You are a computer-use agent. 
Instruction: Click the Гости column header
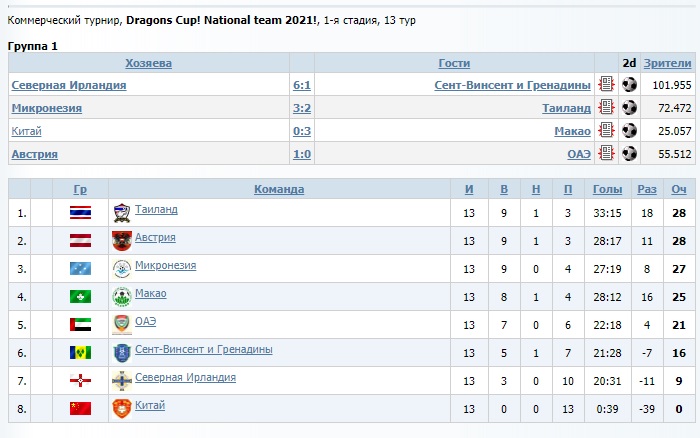click(x=454, y=63)
